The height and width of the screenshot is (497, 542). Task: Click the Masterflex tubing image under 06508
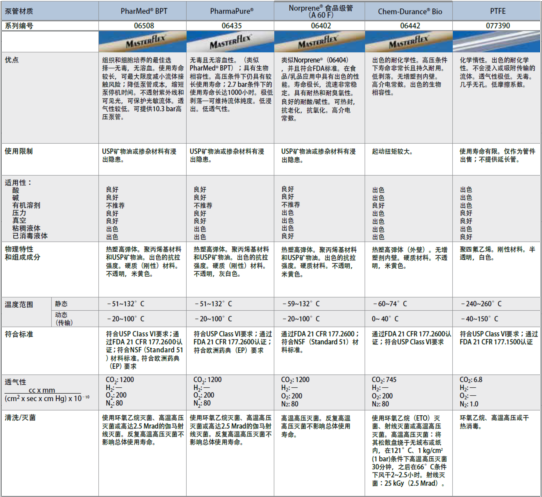(142, 41)
